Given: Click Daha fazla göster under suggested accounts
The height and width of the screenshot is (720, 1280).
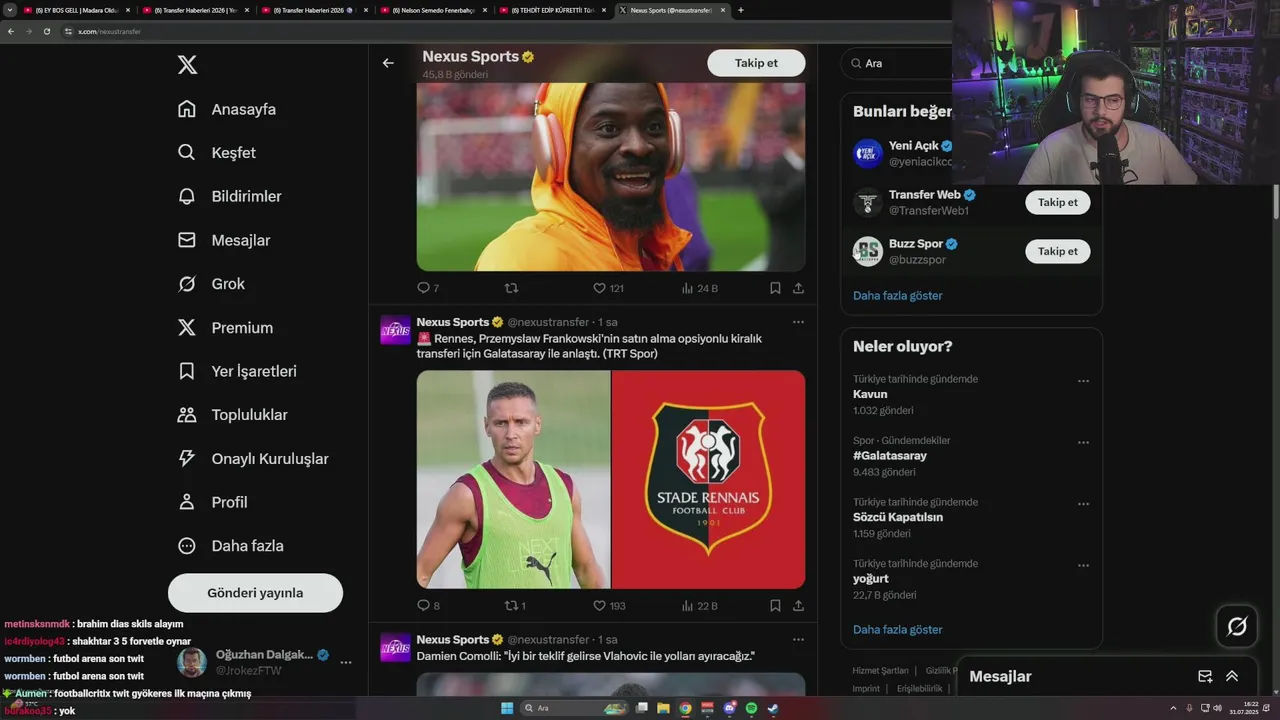Looking at the screenshot, I should point(898,296).
